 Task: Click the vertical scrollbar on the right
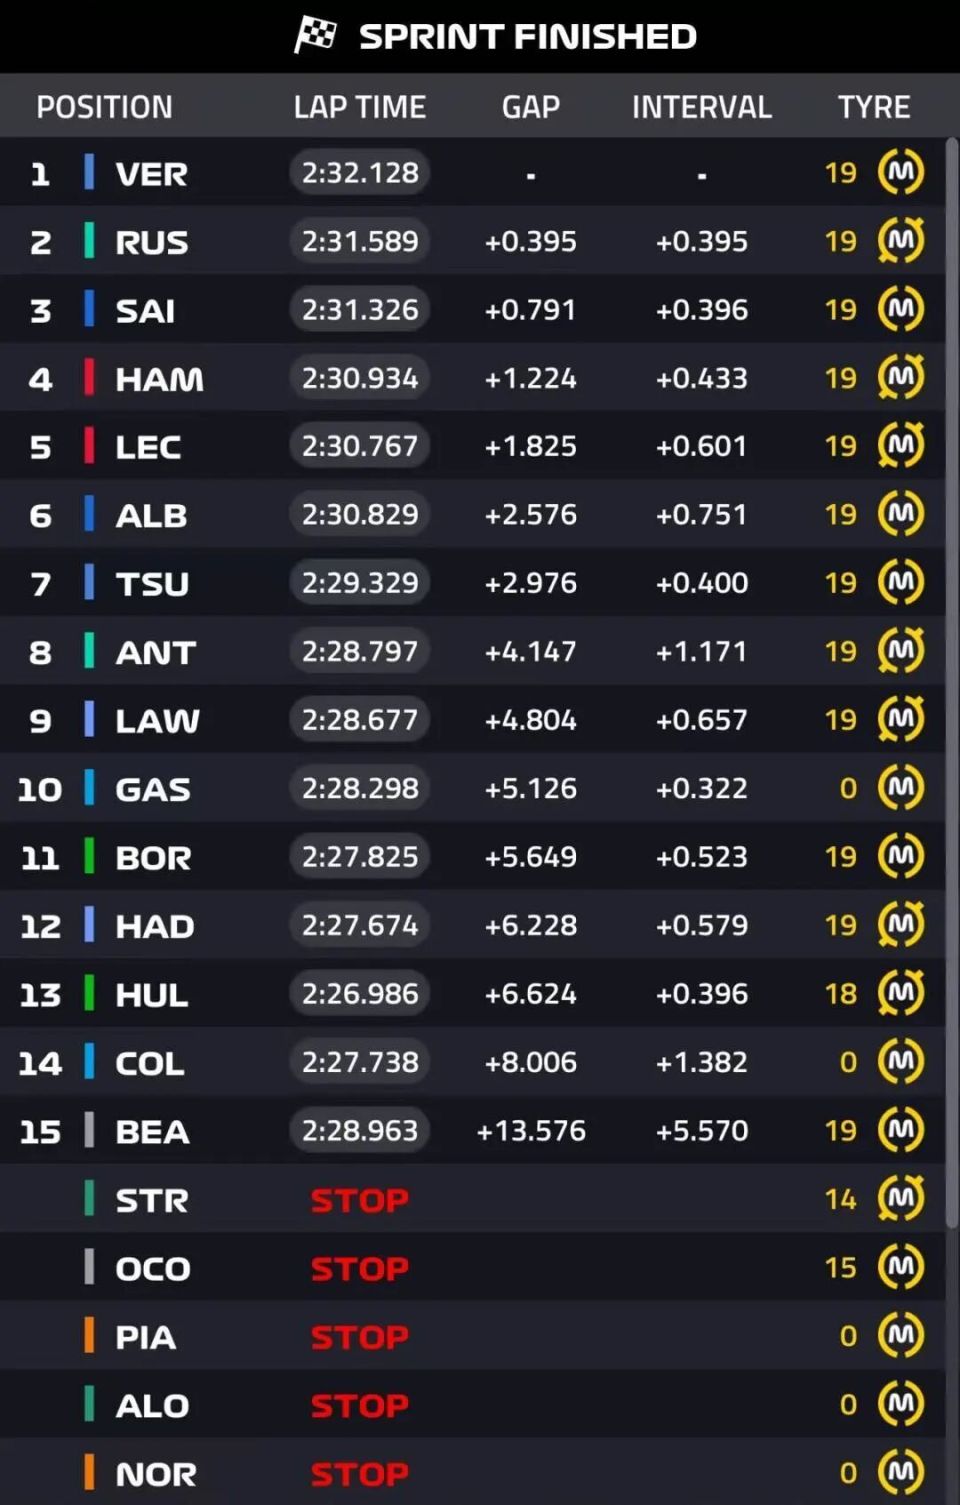(952, 680)
